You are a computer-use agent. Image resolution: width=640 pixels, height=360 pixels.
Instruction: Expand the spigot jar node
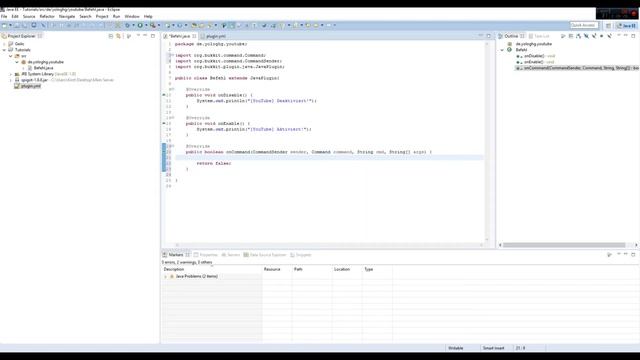[x=11, y=80]
